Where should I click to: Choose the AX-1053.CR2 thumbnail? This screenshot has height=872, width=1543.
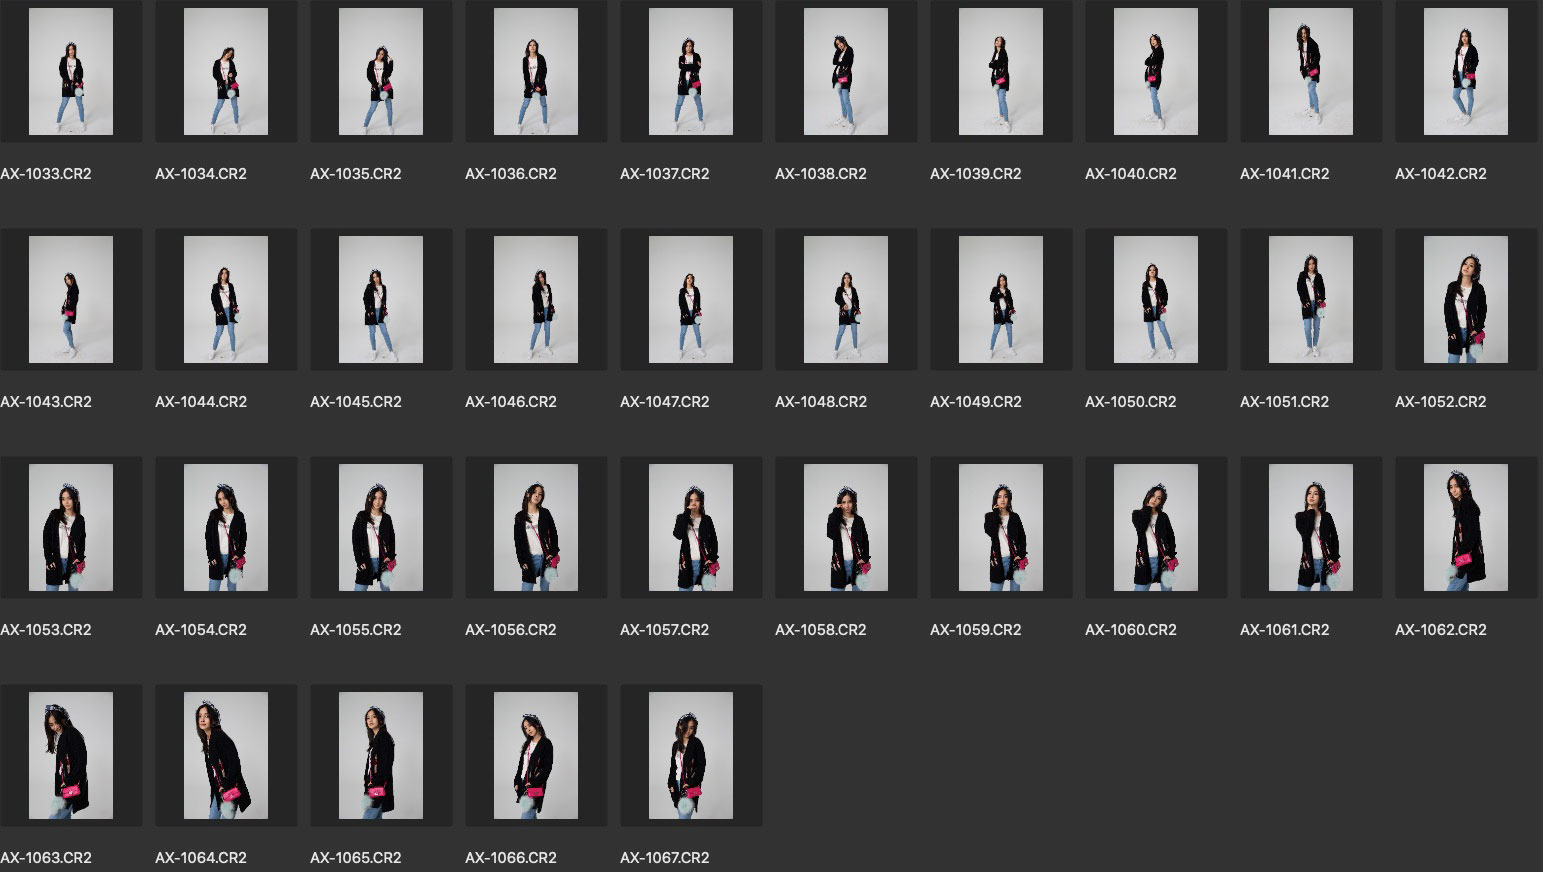coord(71,528)
